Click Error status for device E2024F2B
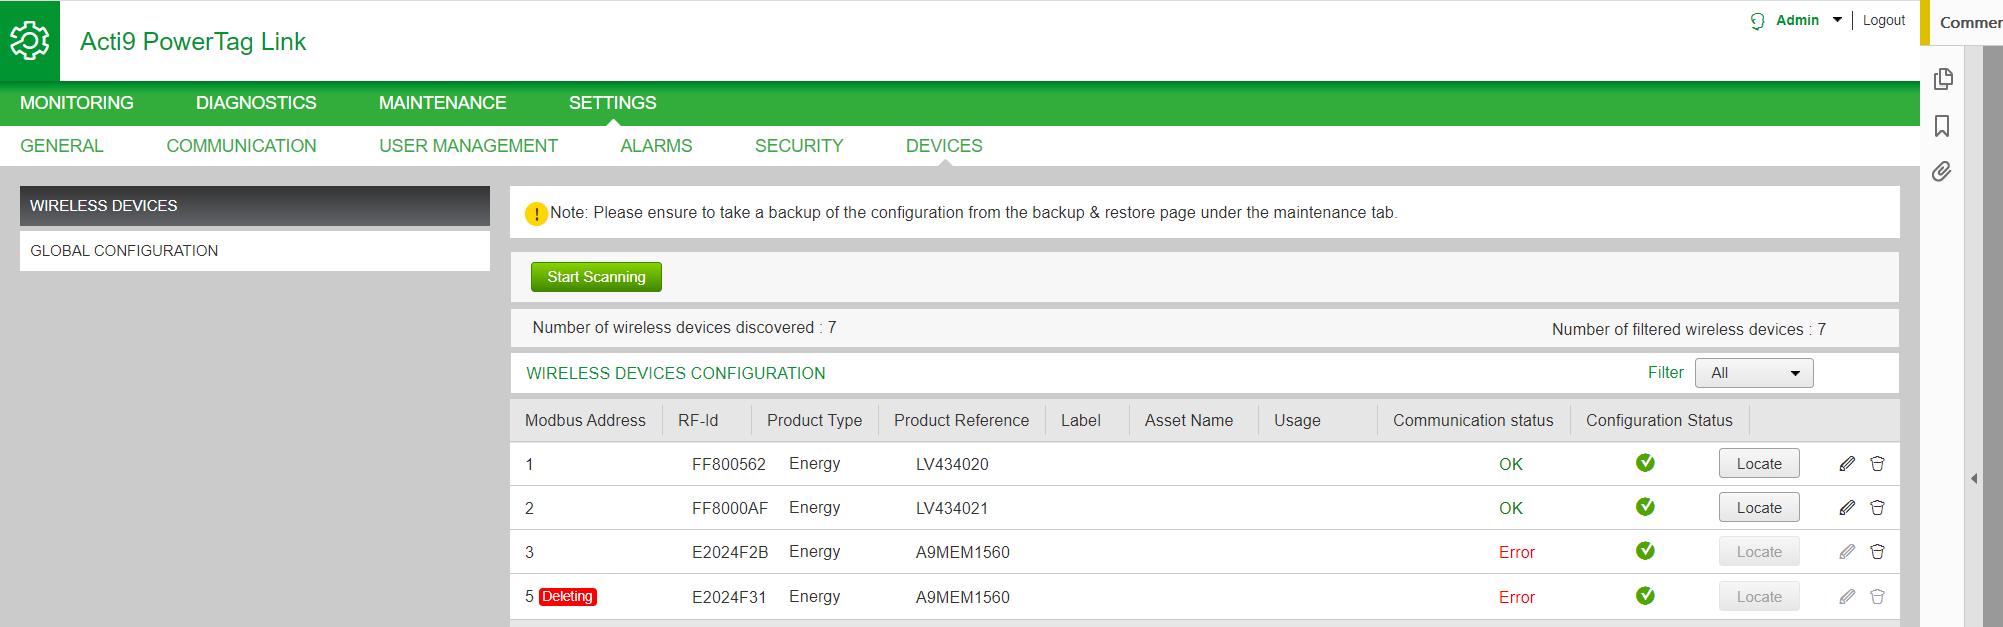 tap(1517, 553)
